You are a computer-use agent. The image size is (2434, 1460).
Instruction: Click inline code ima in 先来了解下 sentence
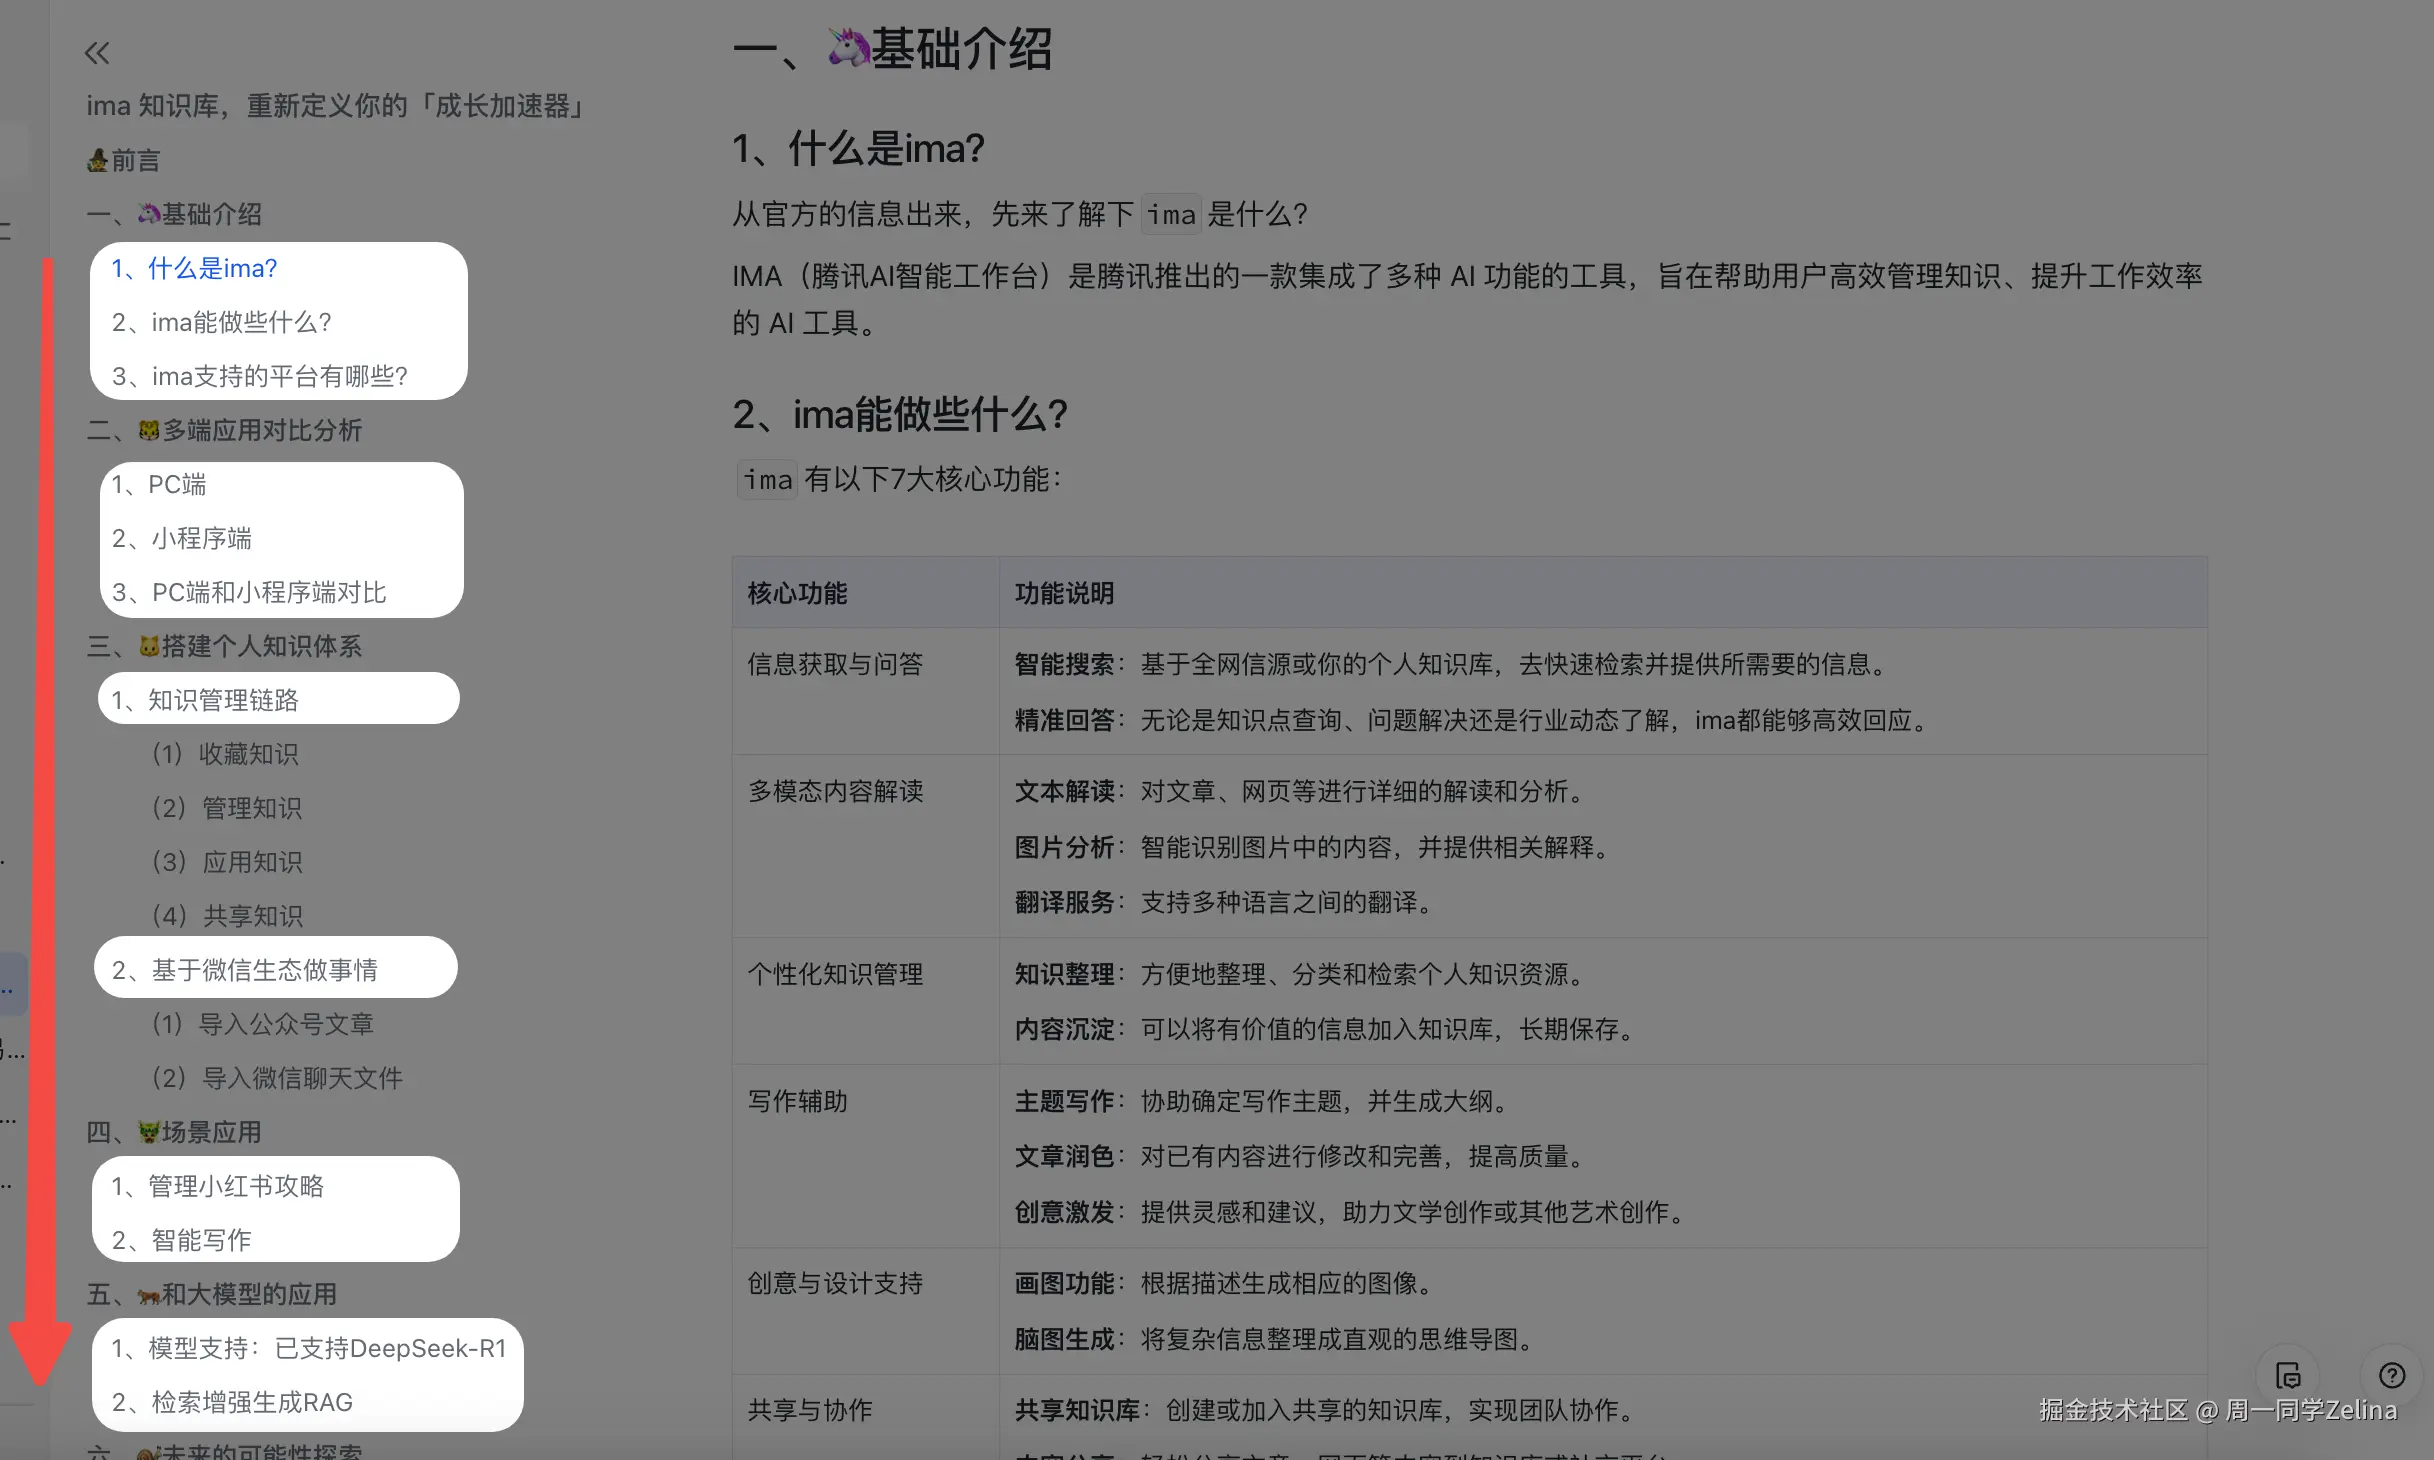[1171, 214]
